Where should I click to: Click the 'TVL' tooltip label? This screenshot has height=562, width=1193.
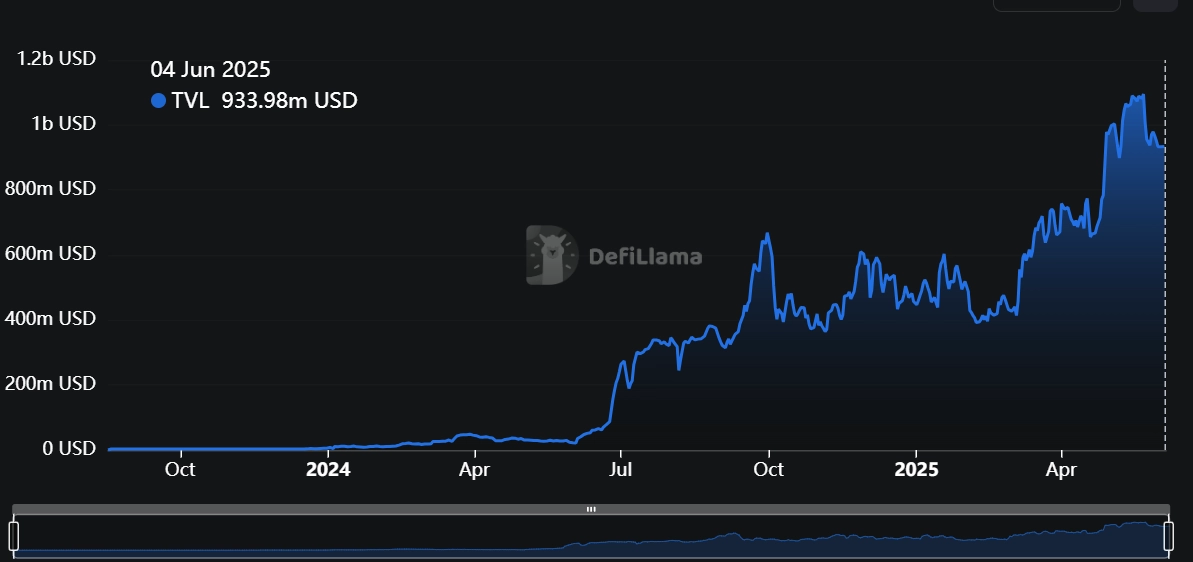pyautogui.click(x=190, y=100)
